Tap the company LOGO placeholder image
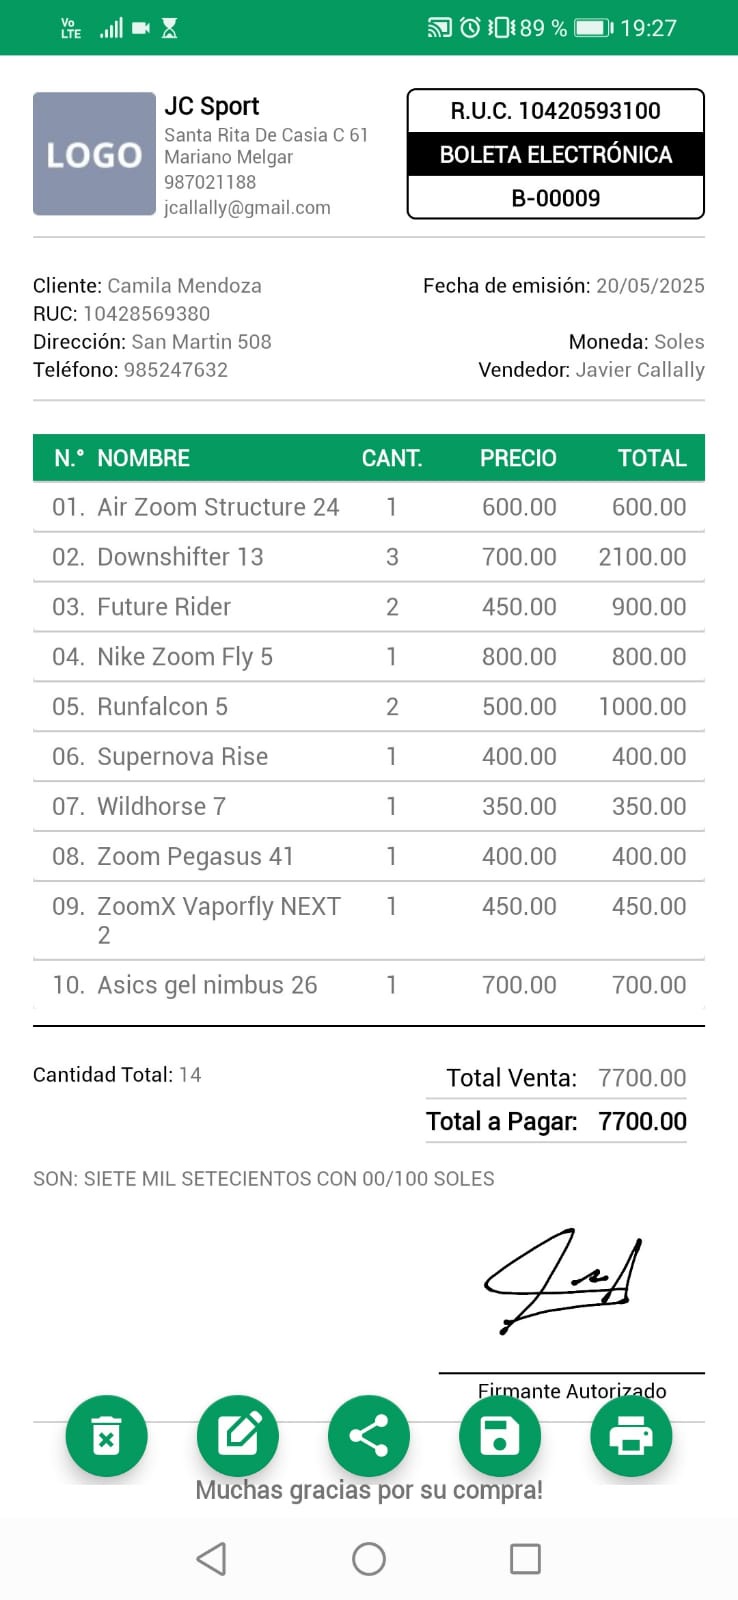 94,154
